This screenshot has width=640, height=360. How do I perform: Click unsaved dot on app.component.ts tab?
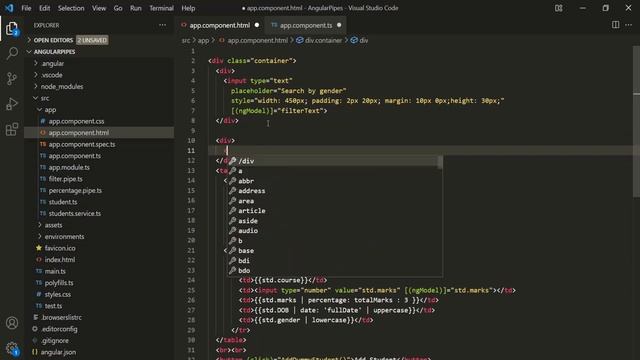pyautogui.click(x=339, y=25)
